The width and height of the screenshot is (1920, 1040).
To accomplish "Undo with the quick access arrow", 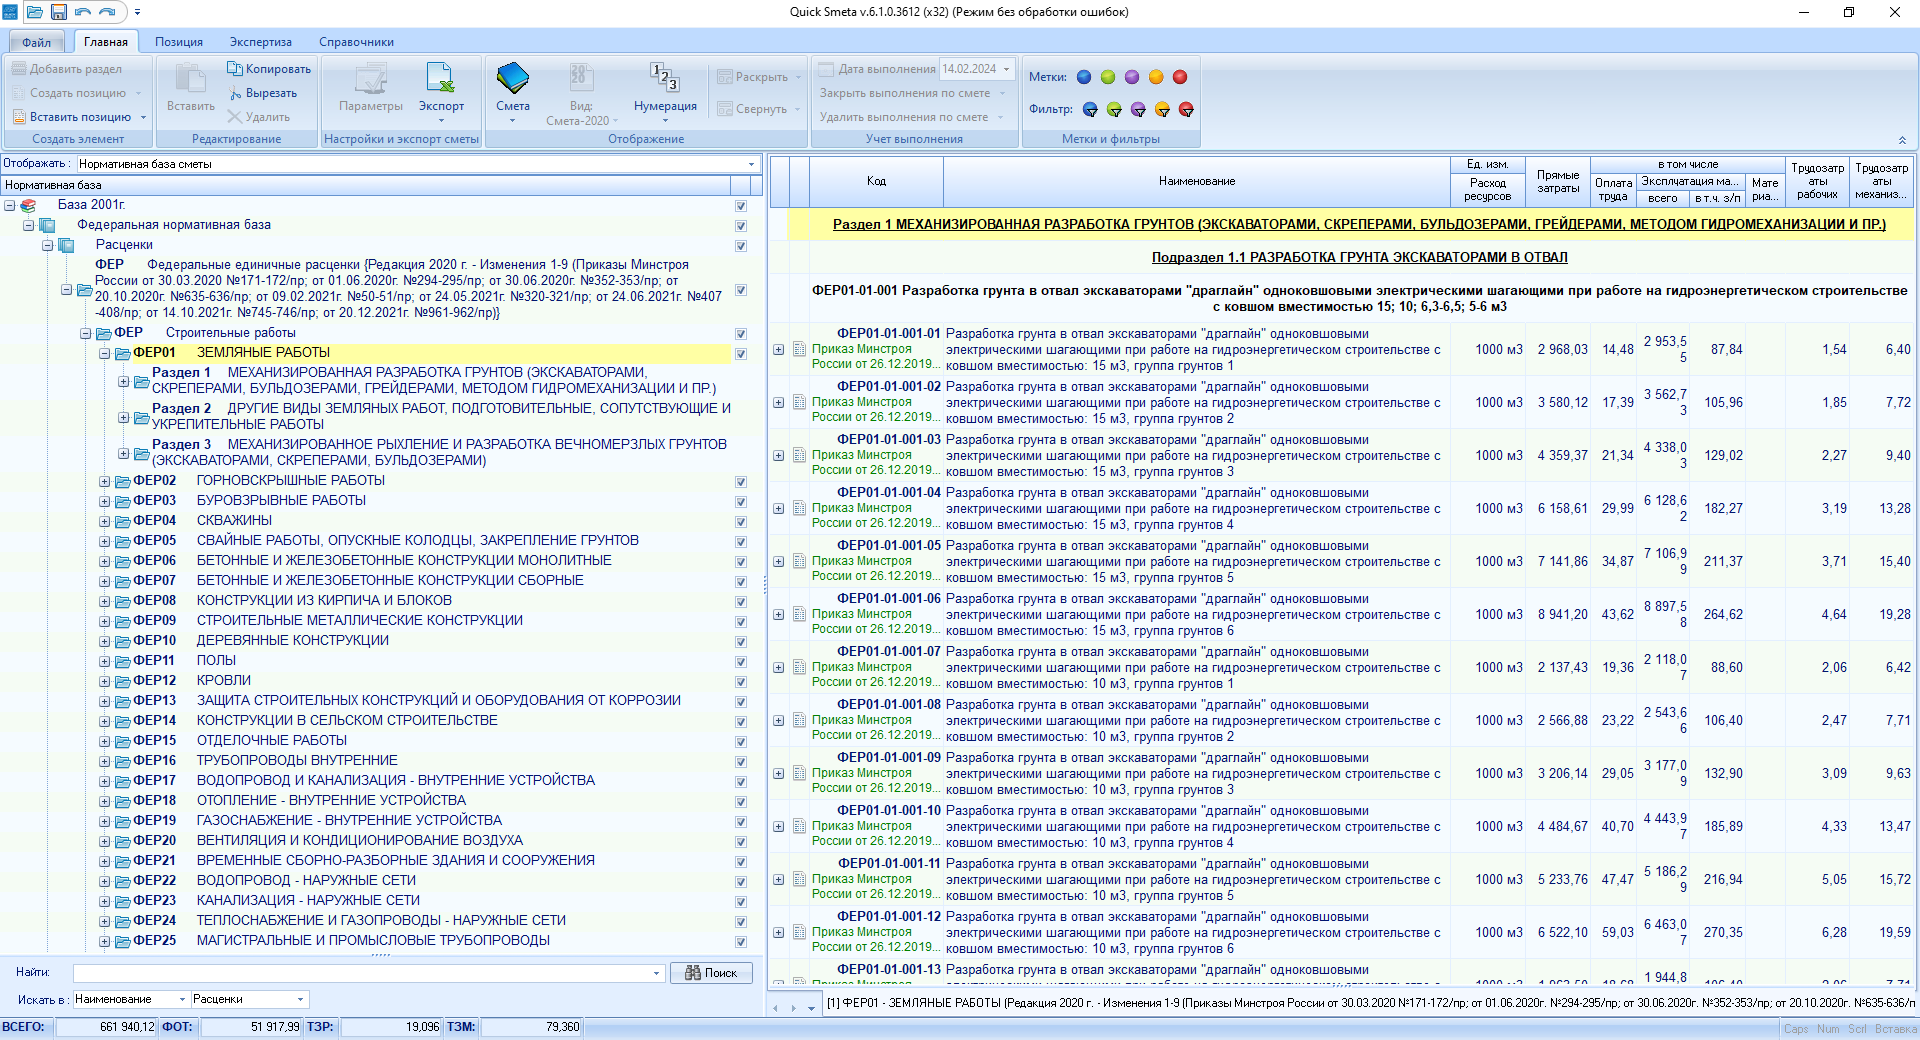I will pyautogui.click(x=82, y=12).
